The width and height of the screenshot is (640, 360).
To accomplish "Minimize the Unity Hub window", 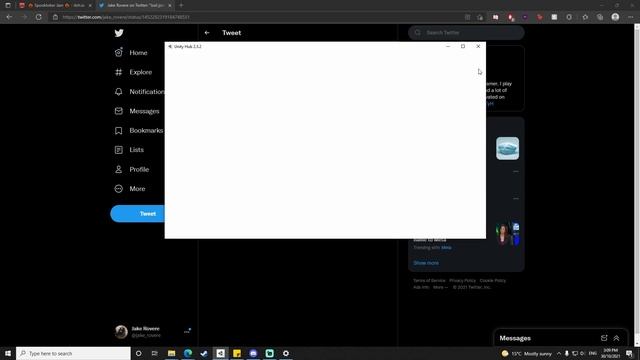I will click(448, 47).
